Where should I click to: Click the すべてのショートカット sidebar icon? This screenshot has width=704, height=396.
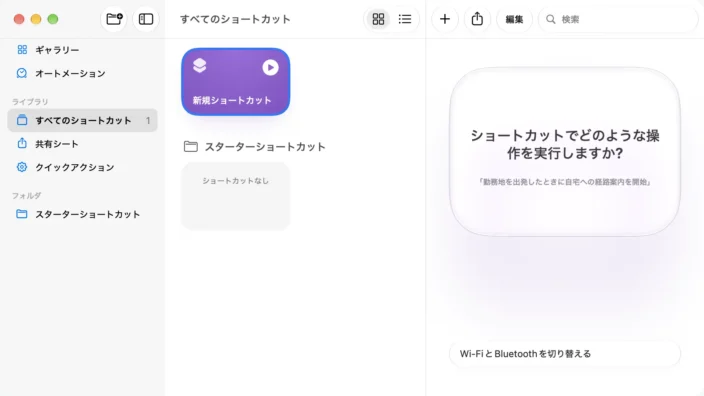22,120
